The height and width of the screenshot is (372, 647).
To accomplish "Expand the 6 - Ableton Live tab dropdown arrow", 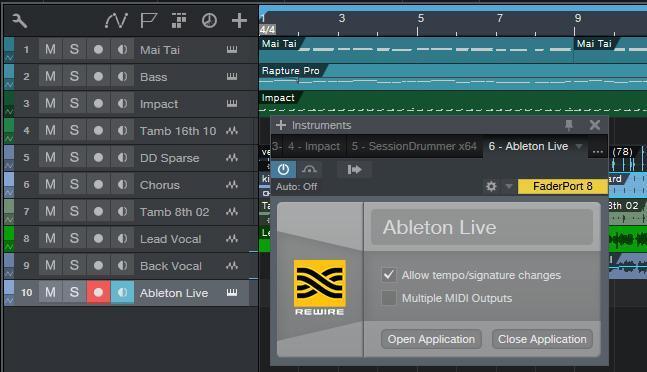I will click(x=579, y=146).
